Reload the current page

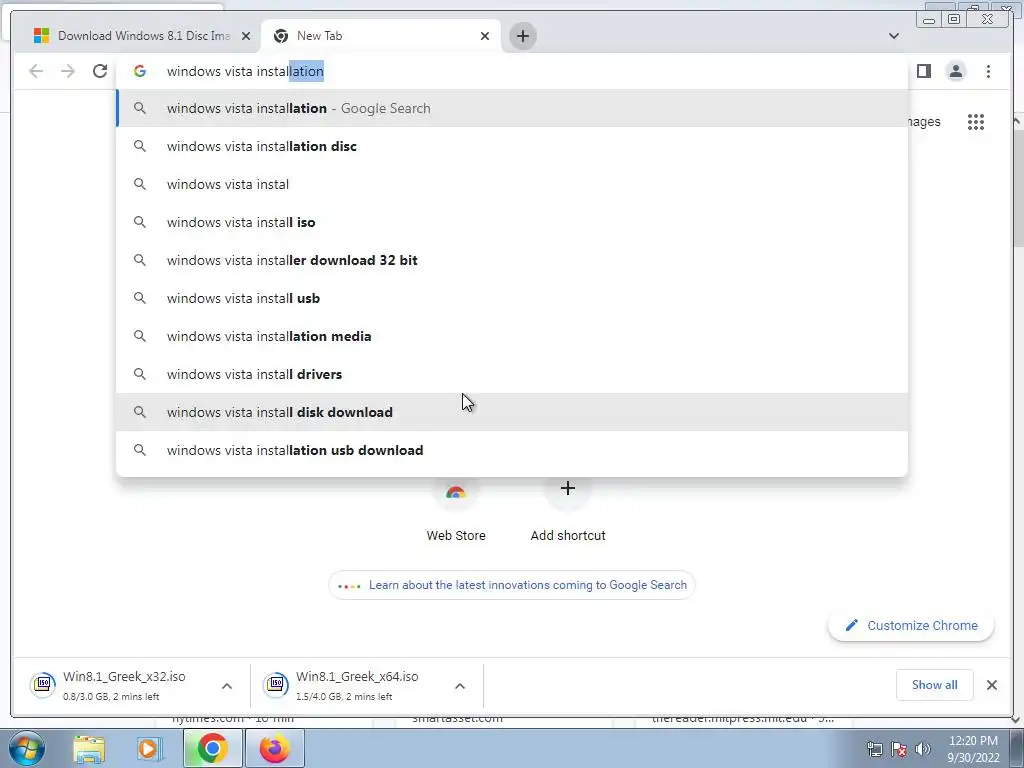tap(100, 71)
